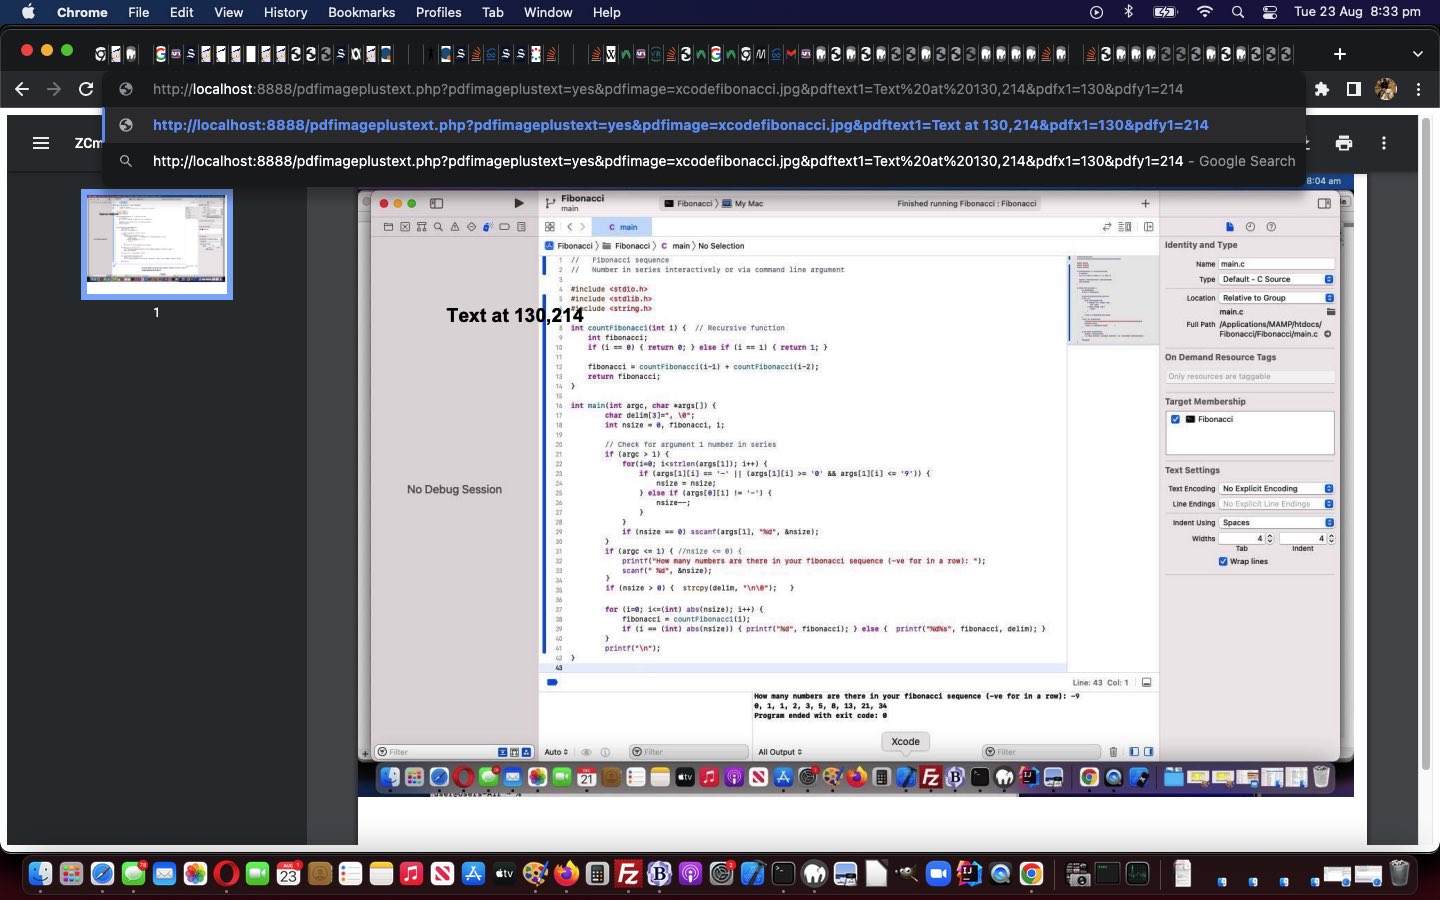
Task: Launch Opera from the Dock
Action: 226,874
